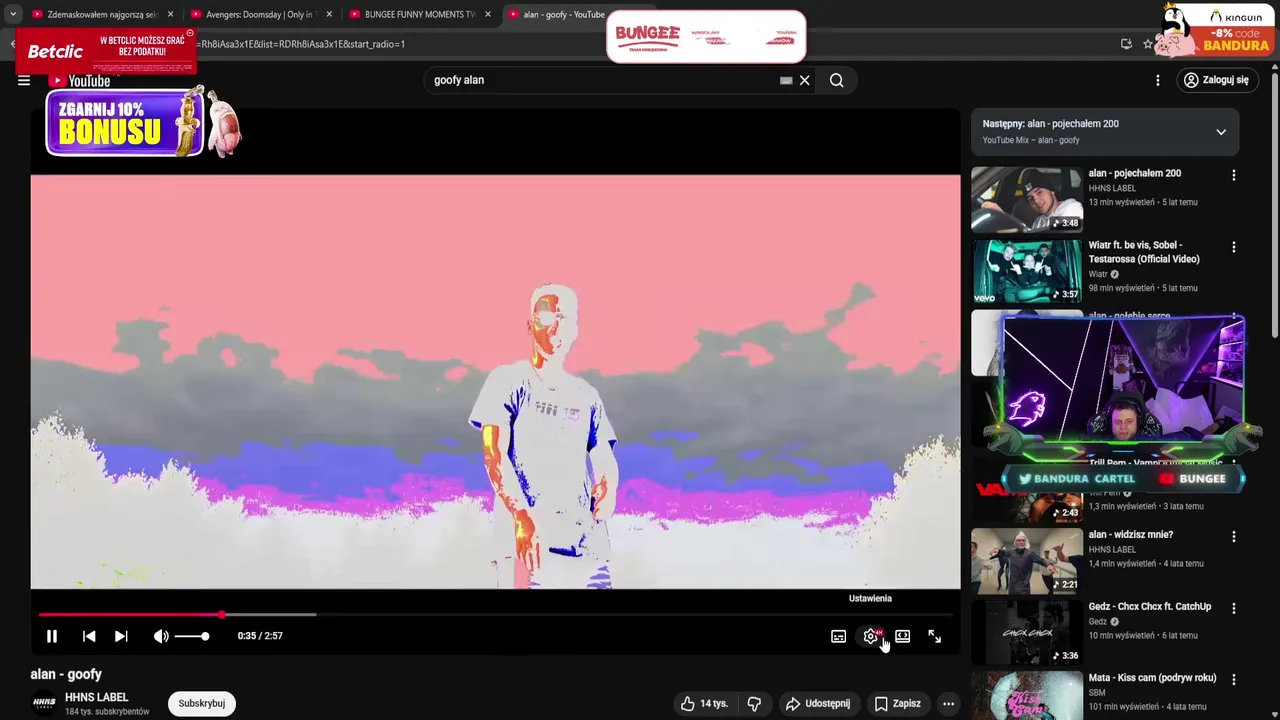Open Gedz - Chcx Chcx thumbnail
1280x720 pixels.
[x=1027, y=632]
